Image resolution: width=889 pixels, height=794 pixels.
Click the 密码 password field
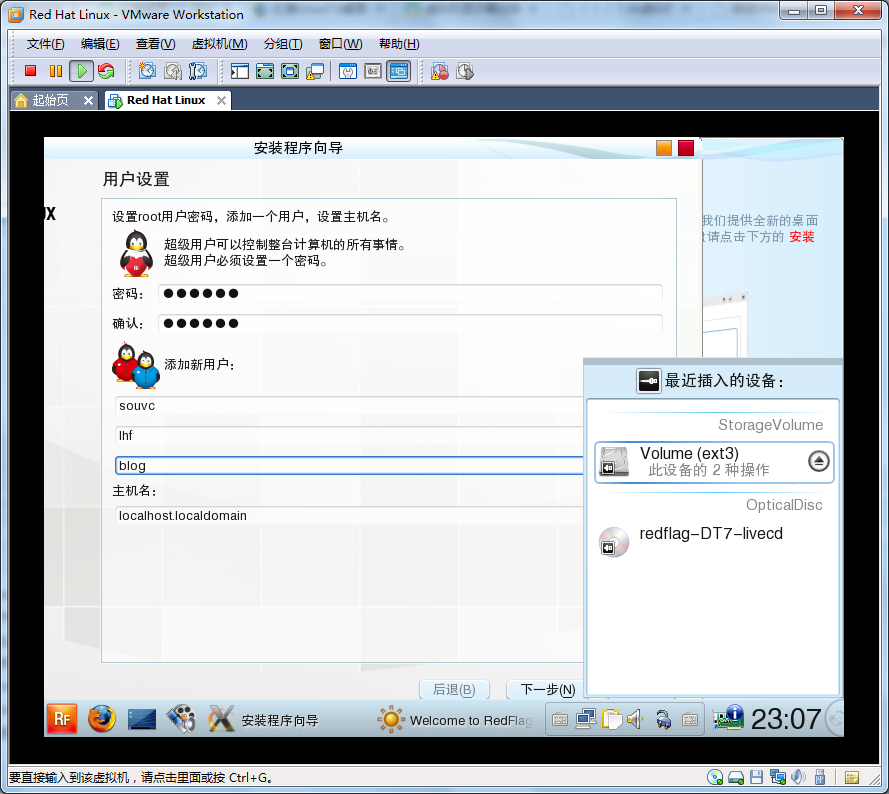[410, 294]
